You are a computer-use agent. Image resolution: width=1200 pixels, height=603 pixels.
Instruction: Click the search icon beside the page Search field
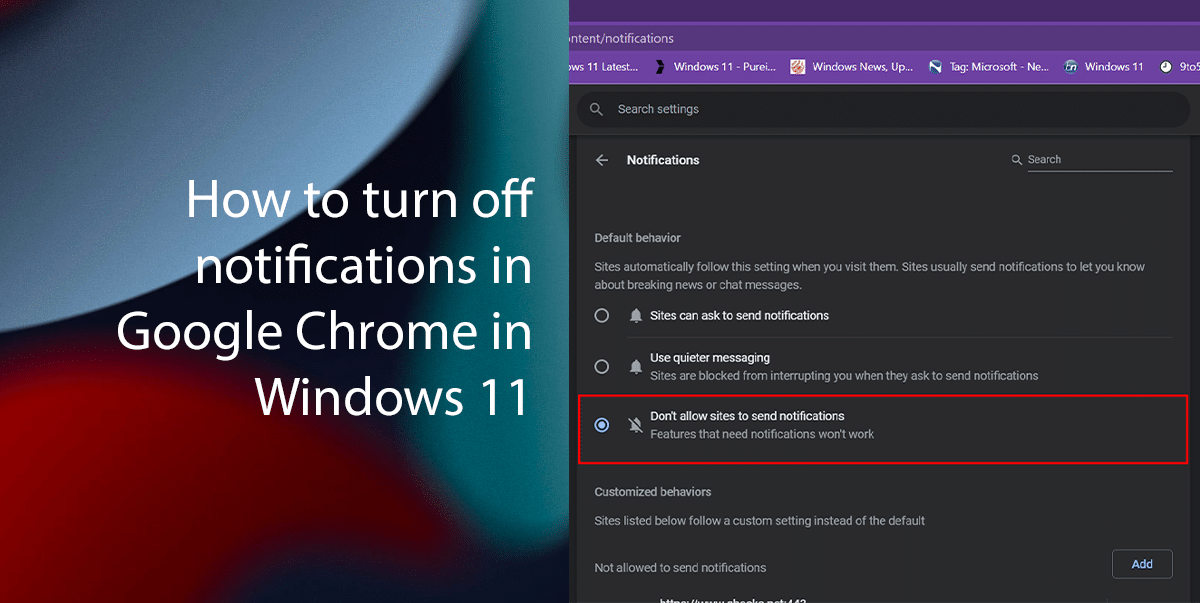click(x=1016, y=159)
